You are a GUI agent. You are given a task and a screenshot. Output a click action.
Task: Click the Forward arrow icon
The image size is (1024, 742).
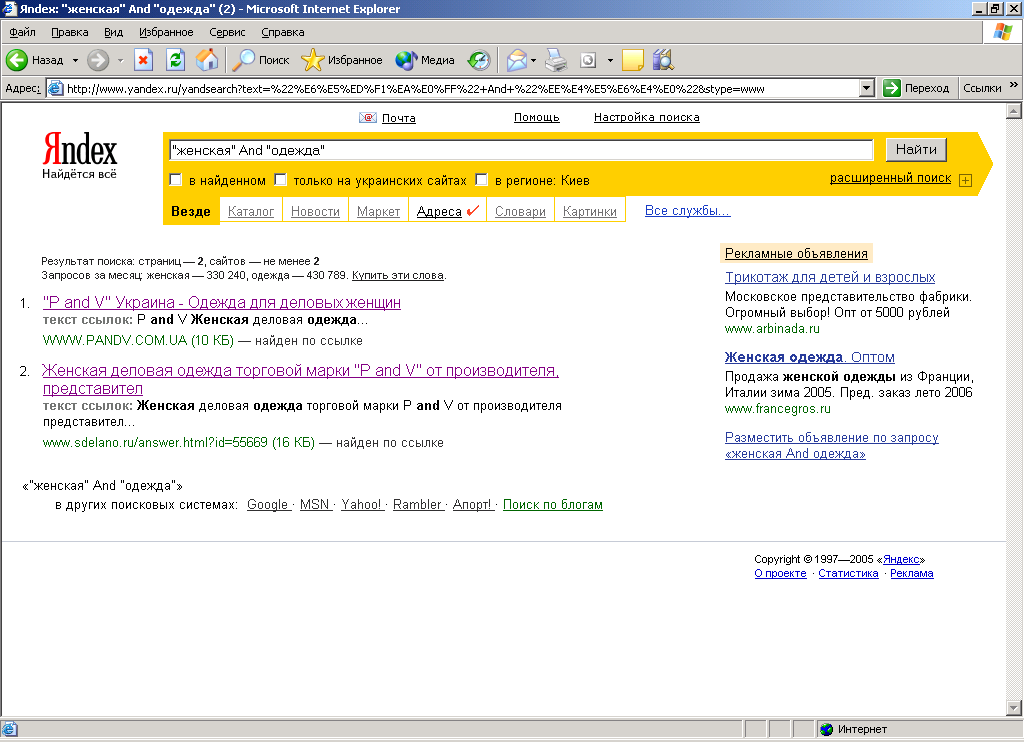pos(98,60)
